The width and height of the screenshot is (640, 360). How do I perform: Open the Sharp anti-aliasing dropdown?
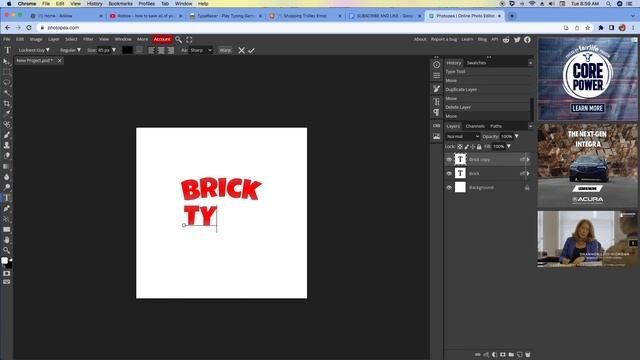[201, 50]
